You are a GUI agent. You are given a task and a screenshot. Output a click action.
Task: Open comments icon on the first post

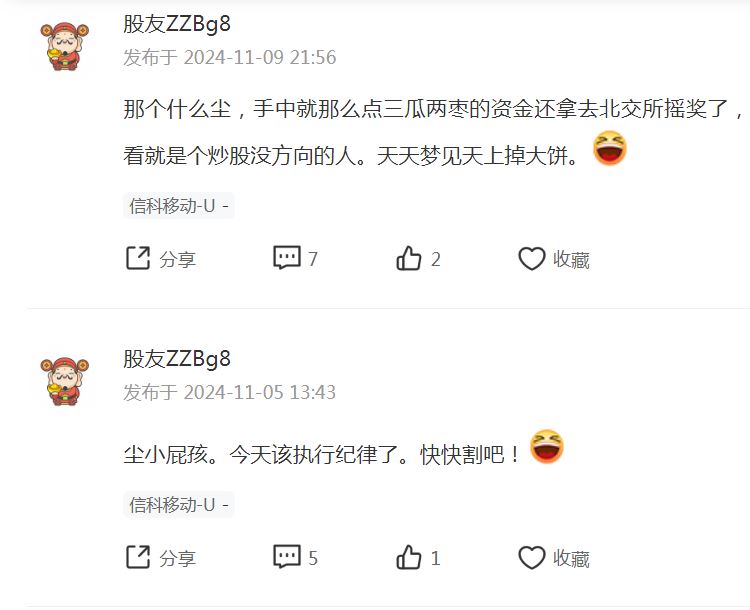(287, 258)
